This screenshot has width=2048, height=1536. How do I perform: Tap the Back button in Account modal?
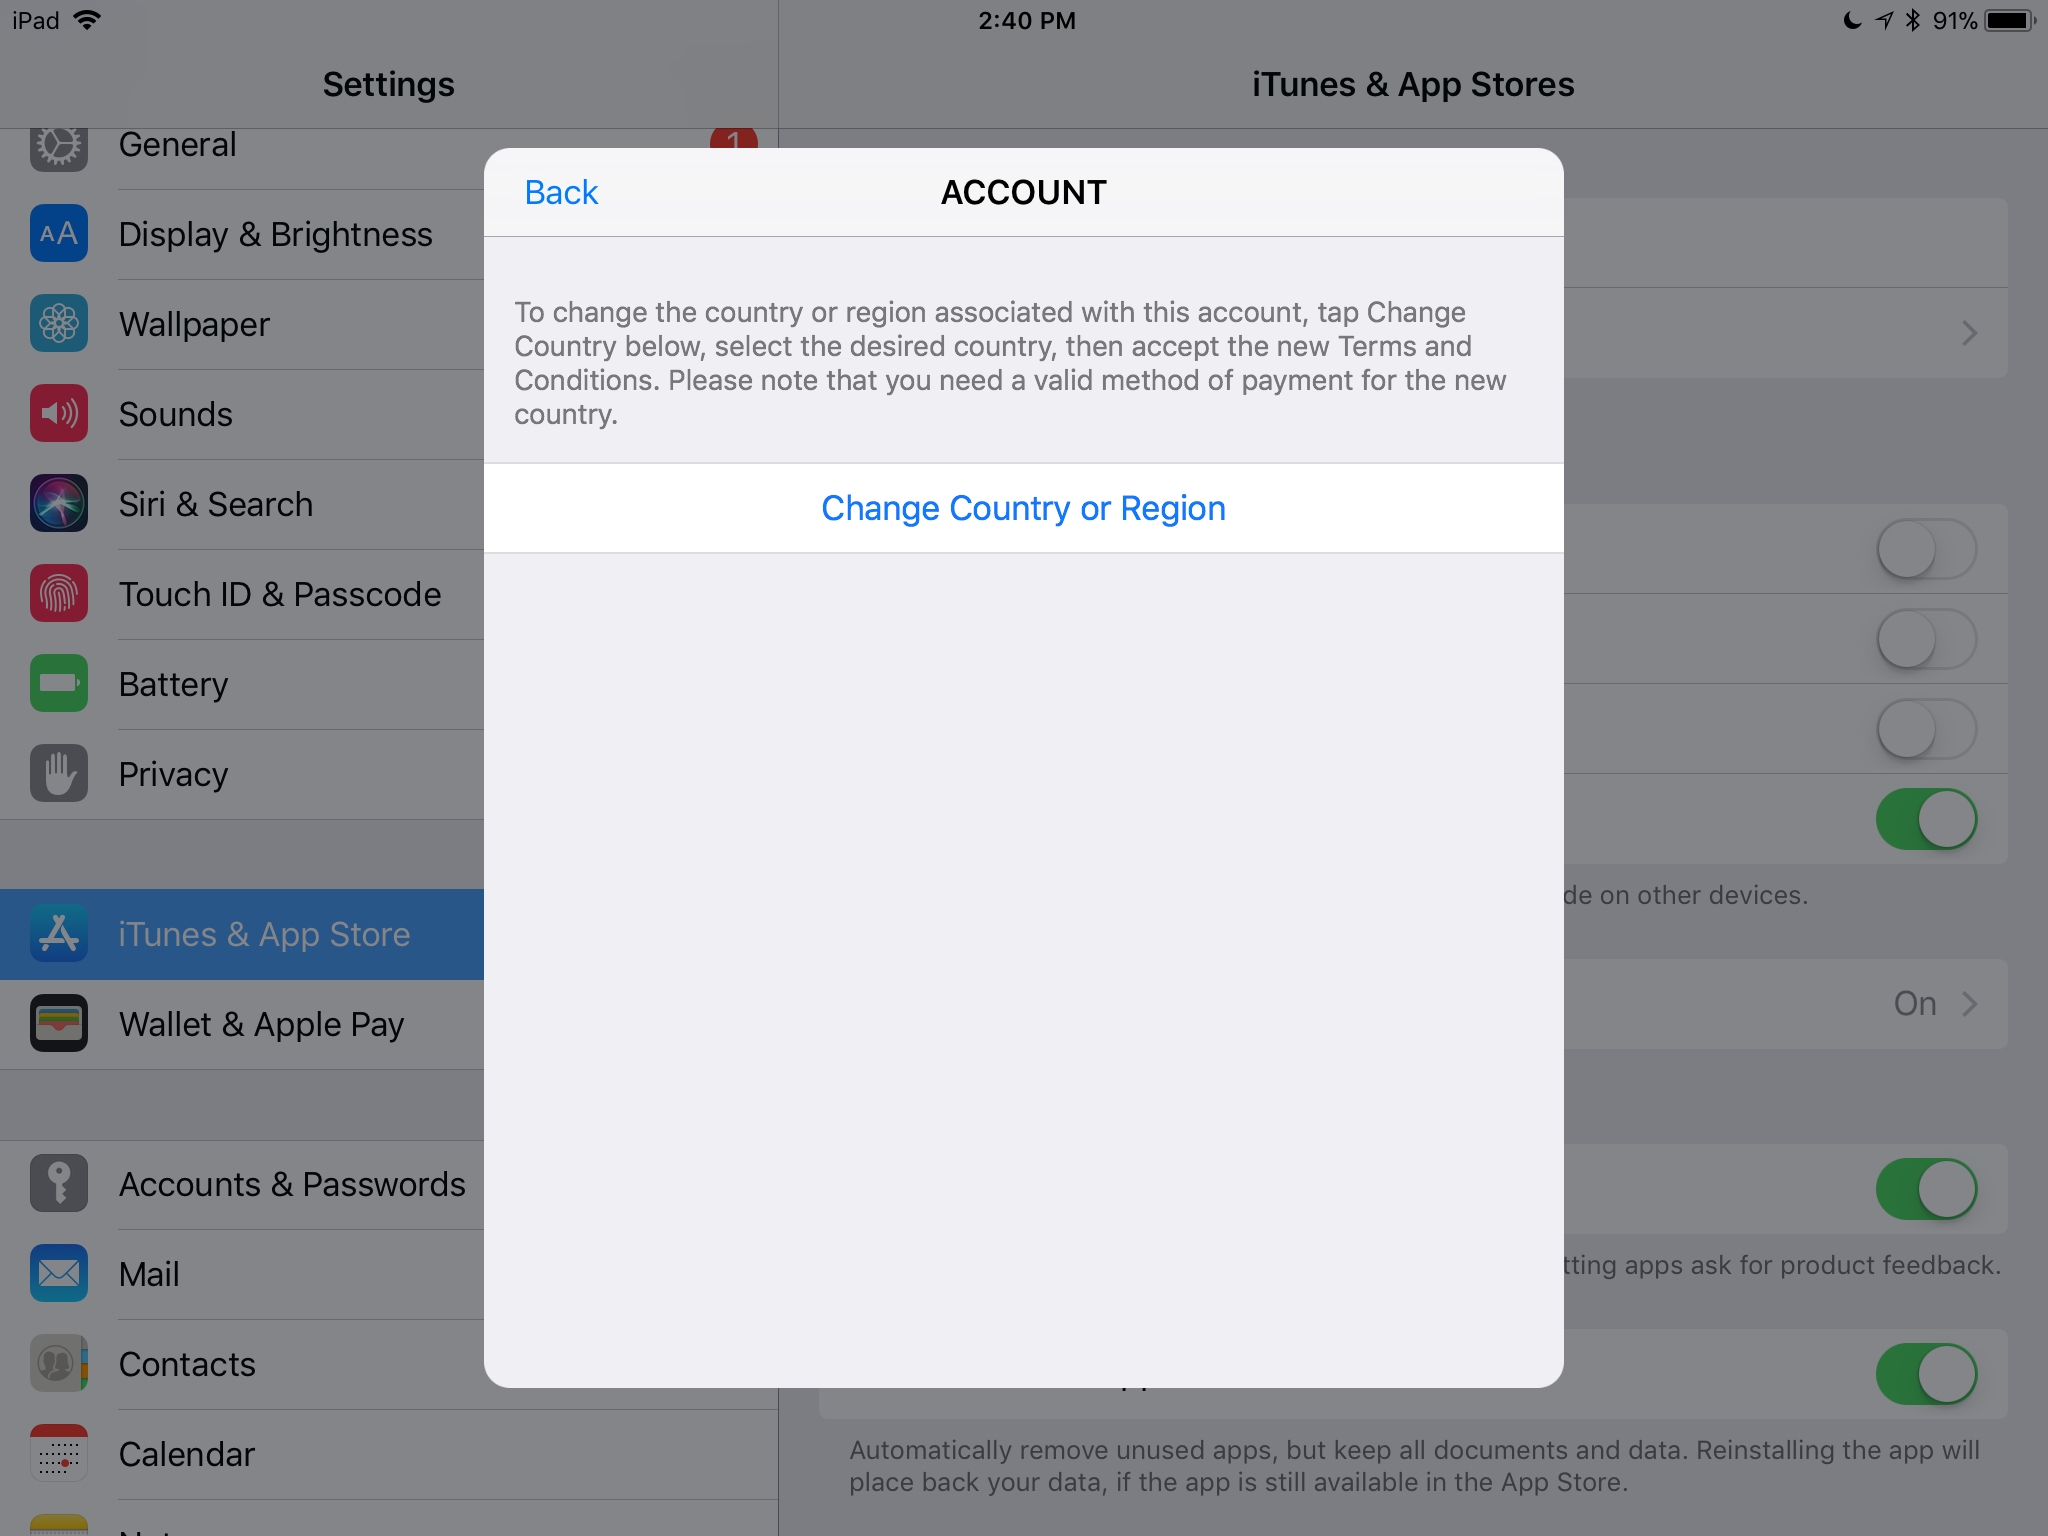561,192
